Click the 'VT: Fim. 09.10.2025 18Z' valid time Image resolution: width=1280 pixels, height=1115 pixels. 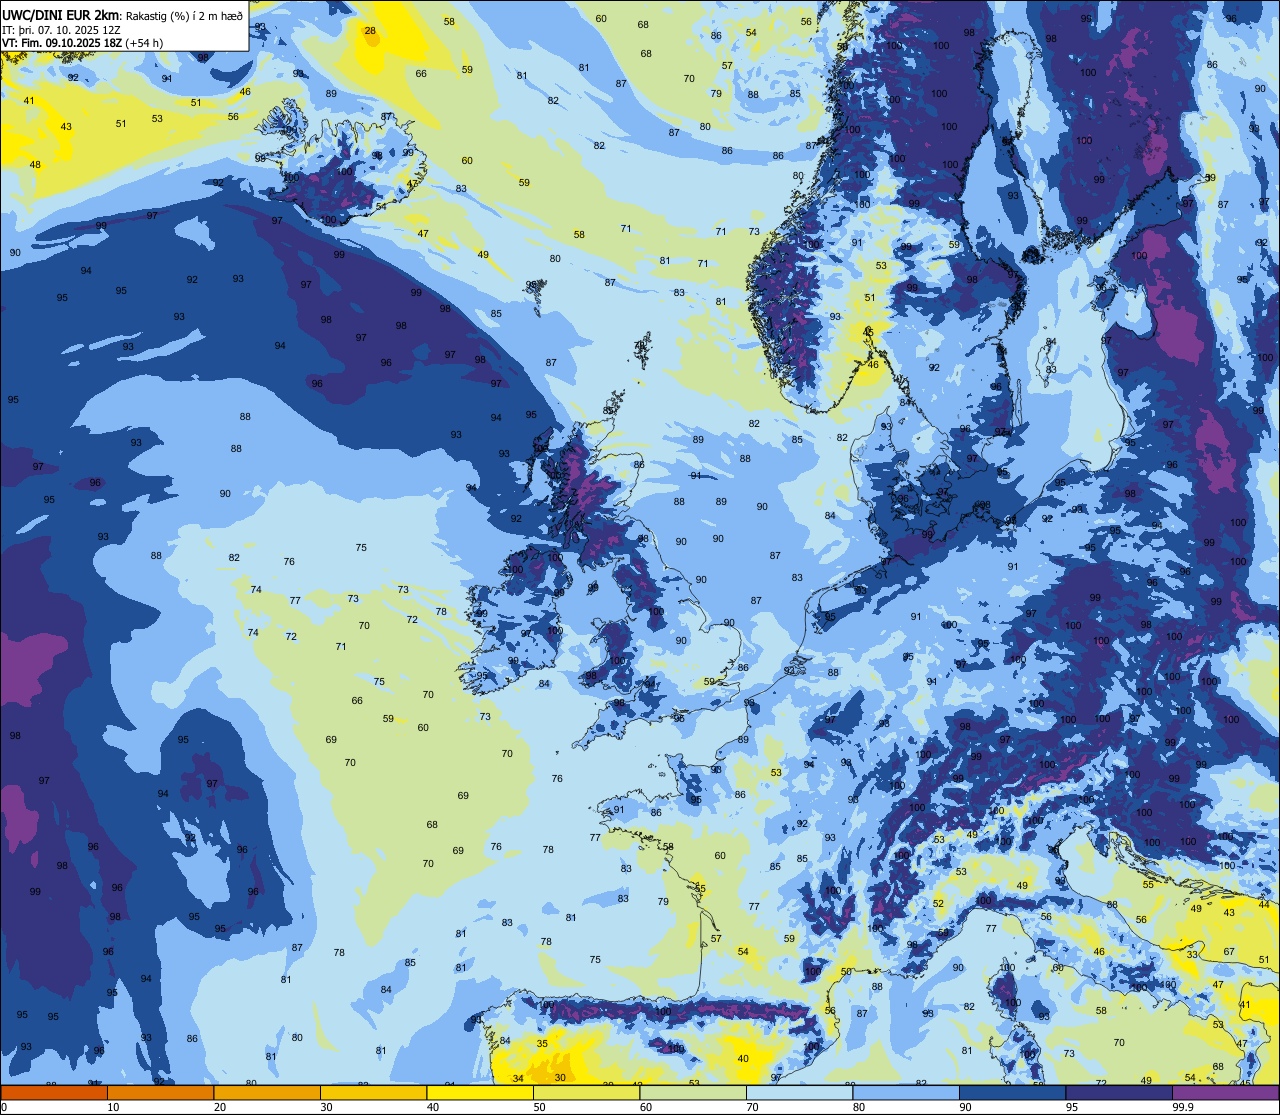[62, 42]
